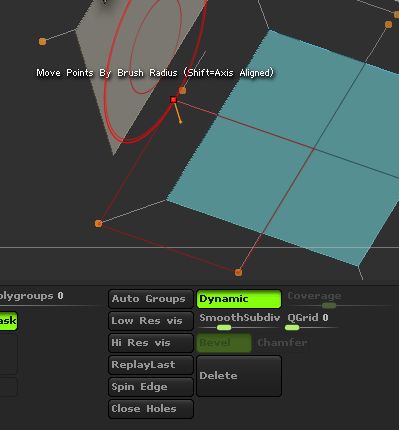This screenshot has width=399, height=430.
Task: Adjust the QGrid slider handle
Action: (292, 328)
